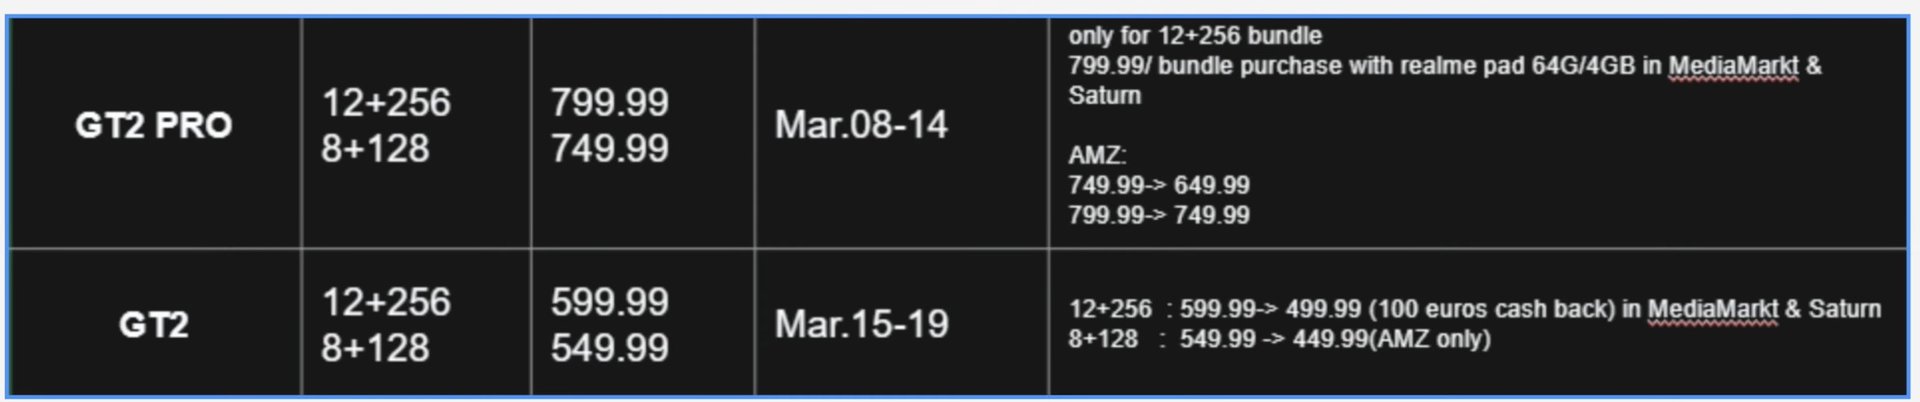Screen dimensions: 1920x402
Task: Select the 549.99 price in GT2 row
Action: [x=609, y=348]
